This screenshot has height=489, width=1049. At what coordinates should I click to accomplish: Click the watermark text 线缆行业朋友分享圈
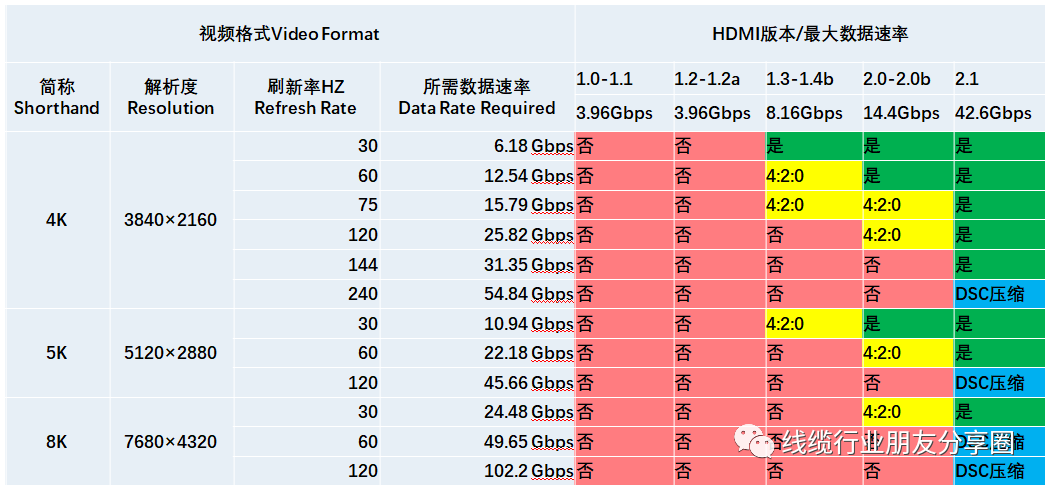tap(884, 441)
